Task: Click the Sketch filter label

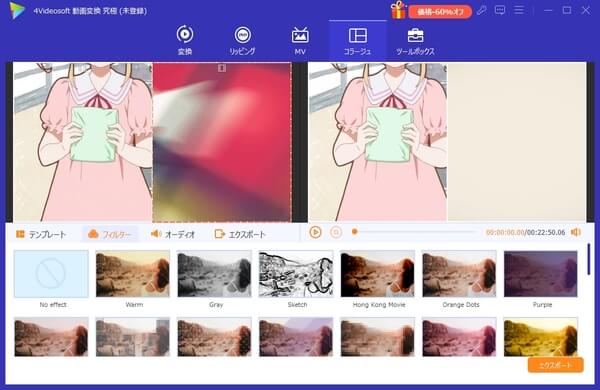Action: (297, 305)
